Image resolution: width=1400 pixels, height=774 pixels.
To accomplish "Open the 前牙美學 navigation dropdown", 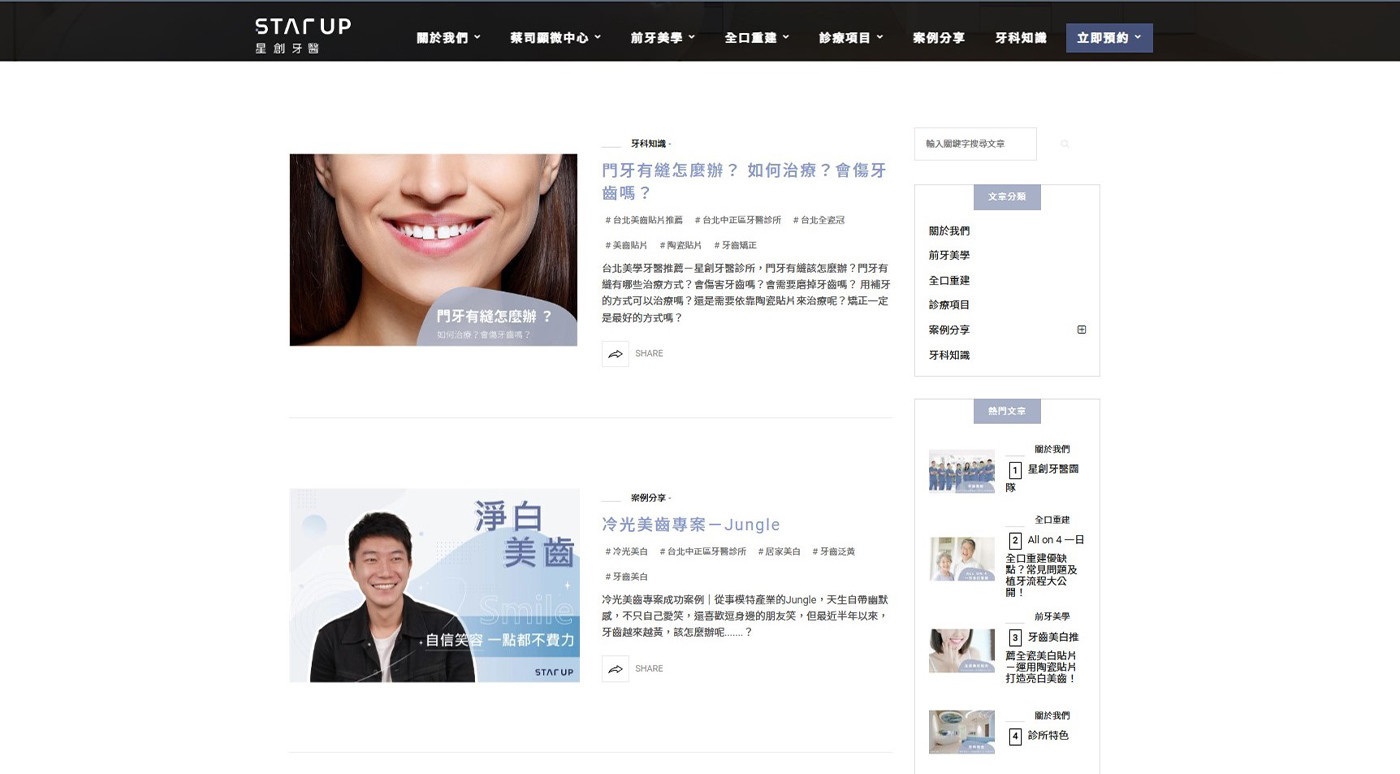I will (662, 38).
